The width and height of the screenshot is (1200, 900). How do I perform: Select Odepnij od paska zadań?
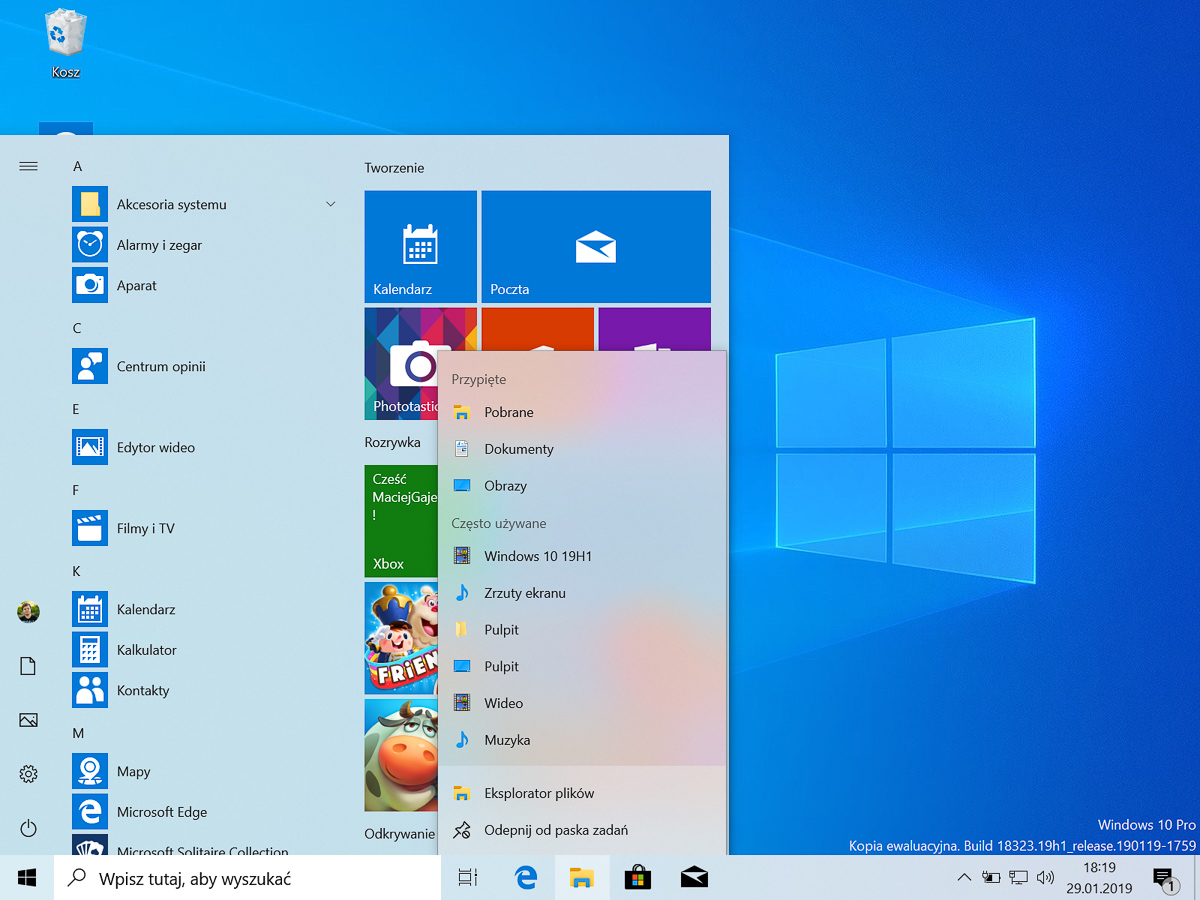click(x=582, y=830)
